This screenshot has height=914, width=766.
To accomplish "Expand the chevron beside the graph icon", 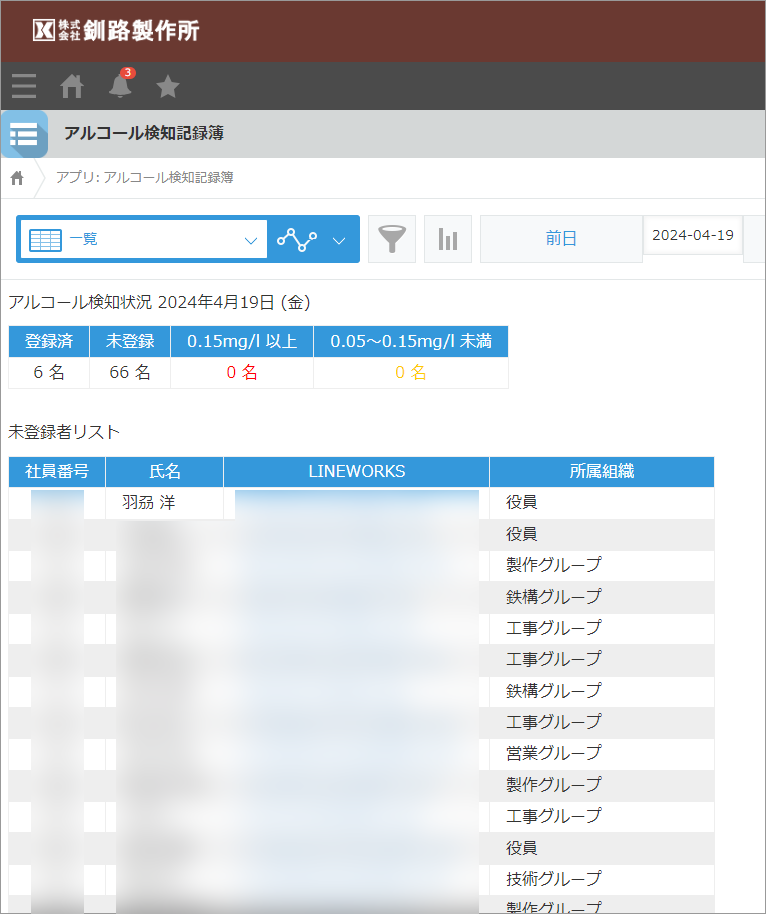I will point(339,240).
